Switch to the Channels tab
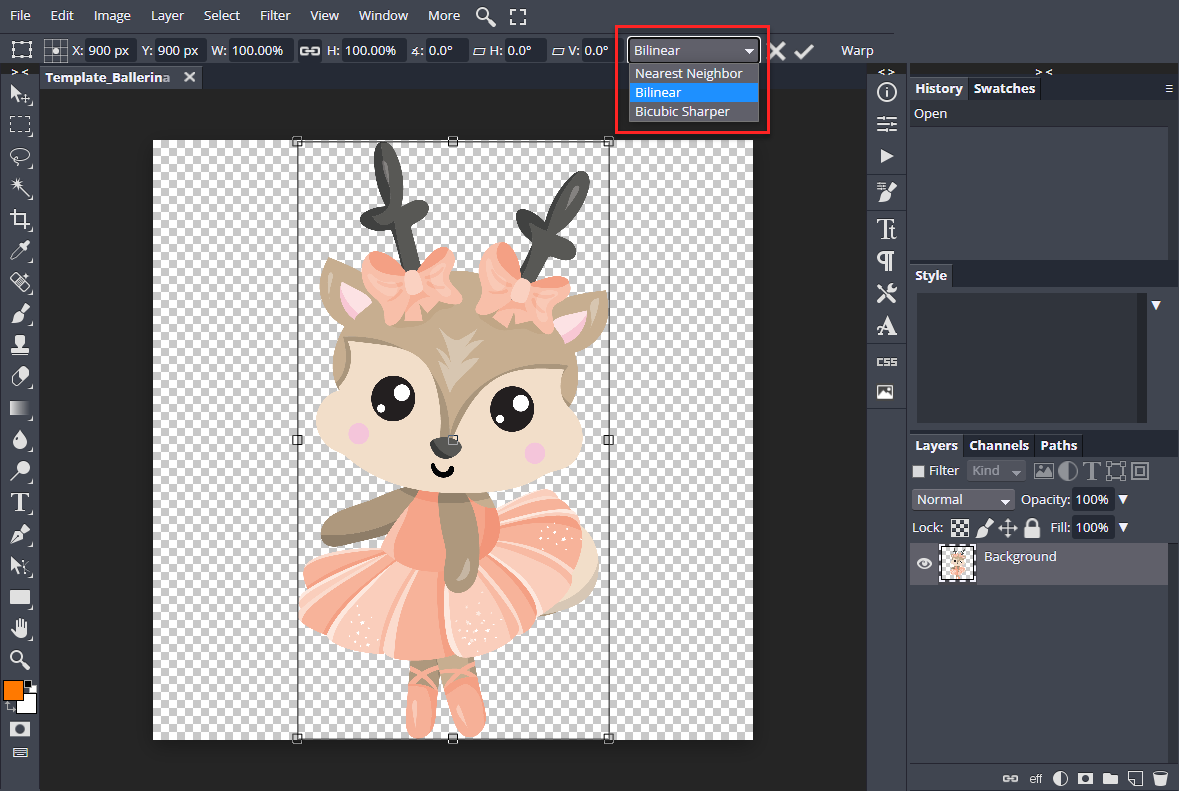Image resolution: width=1179 pixels, height=791 pixels. [x=998, y=445]
